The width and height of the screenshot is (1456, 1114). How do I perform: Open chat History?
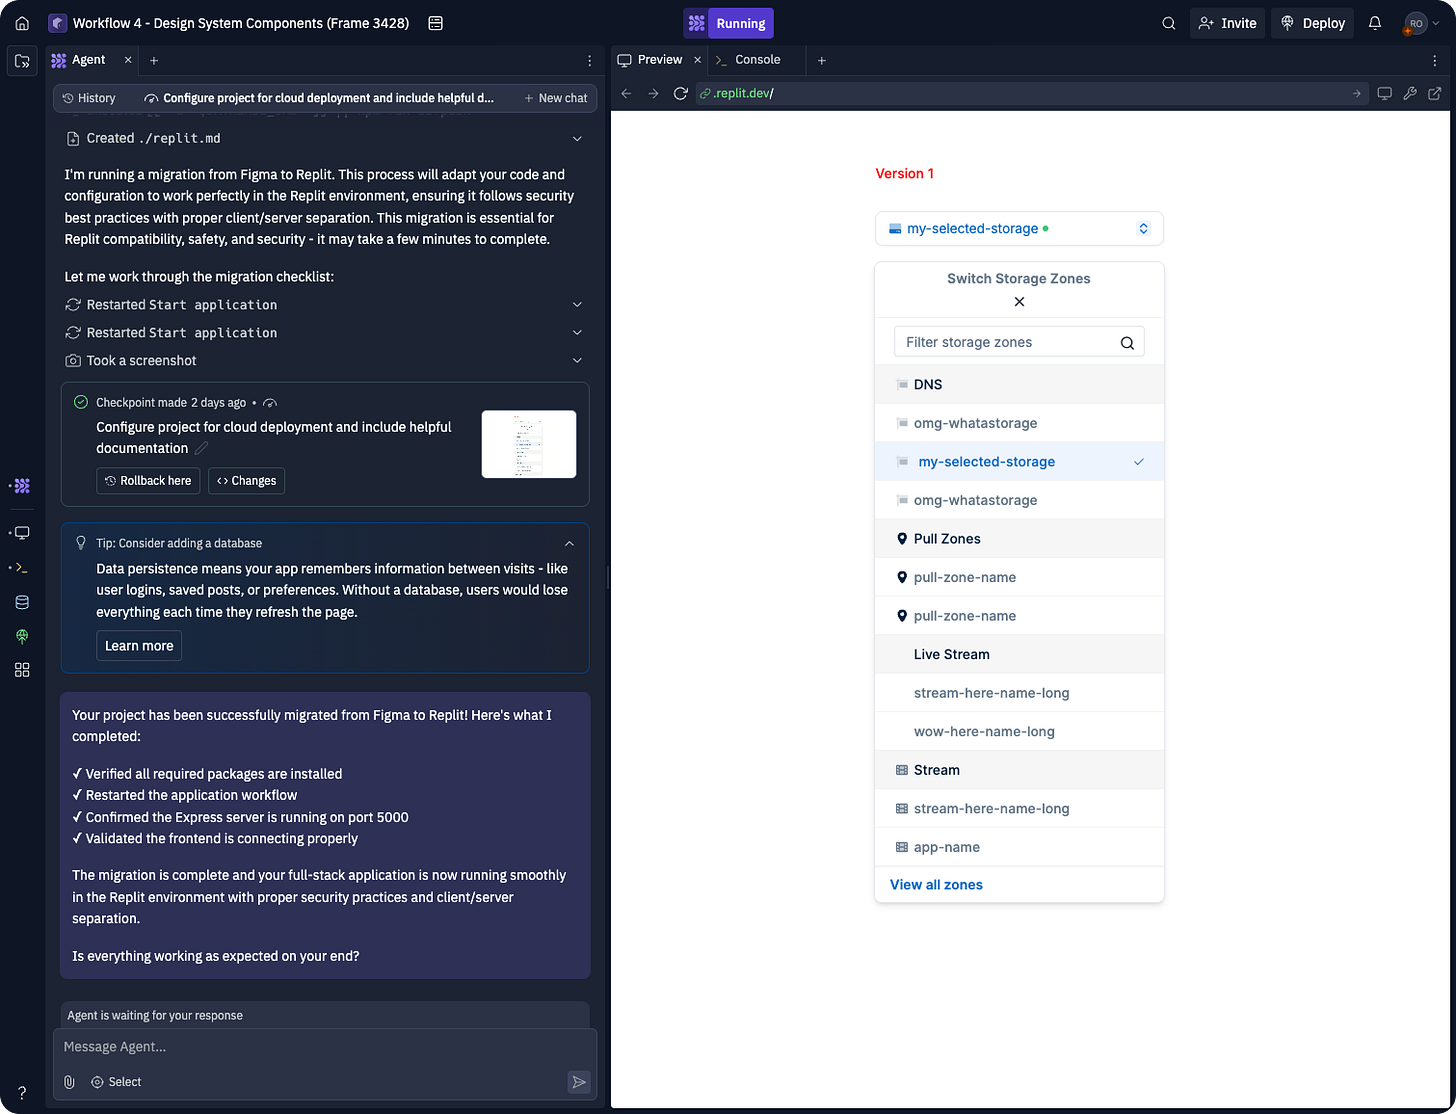click(89, 98)
